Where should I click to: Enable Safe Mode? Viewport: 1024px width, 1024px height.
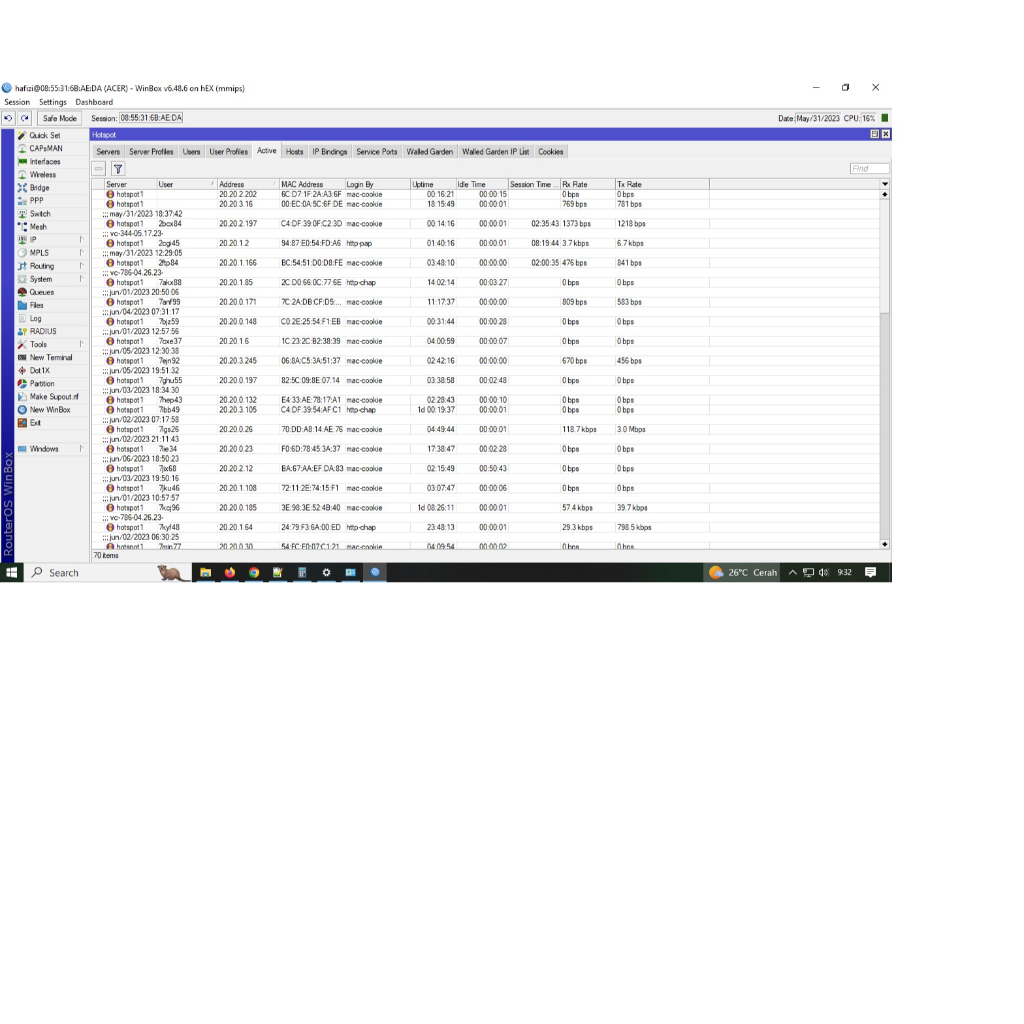pyautogui.click(x=58, y=117)
